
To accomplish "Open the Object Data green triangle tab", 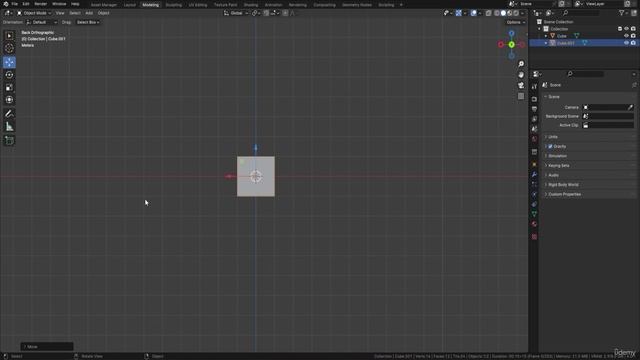I will tap(534, 214).
